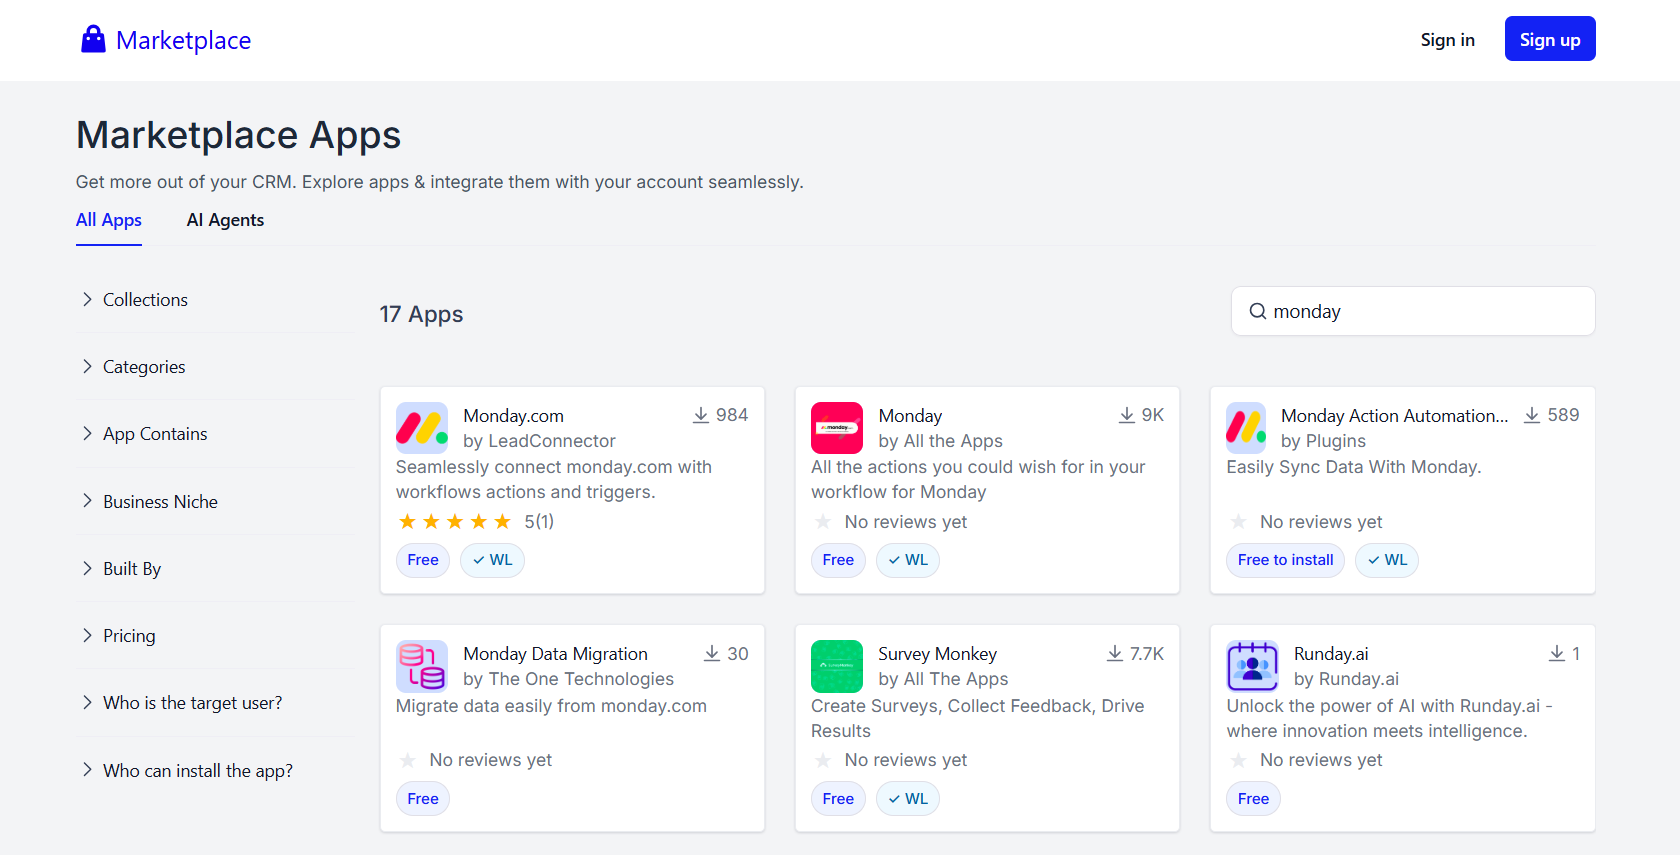Click WL badge on Monday Action Automation card

click(x=1387, y=560)
